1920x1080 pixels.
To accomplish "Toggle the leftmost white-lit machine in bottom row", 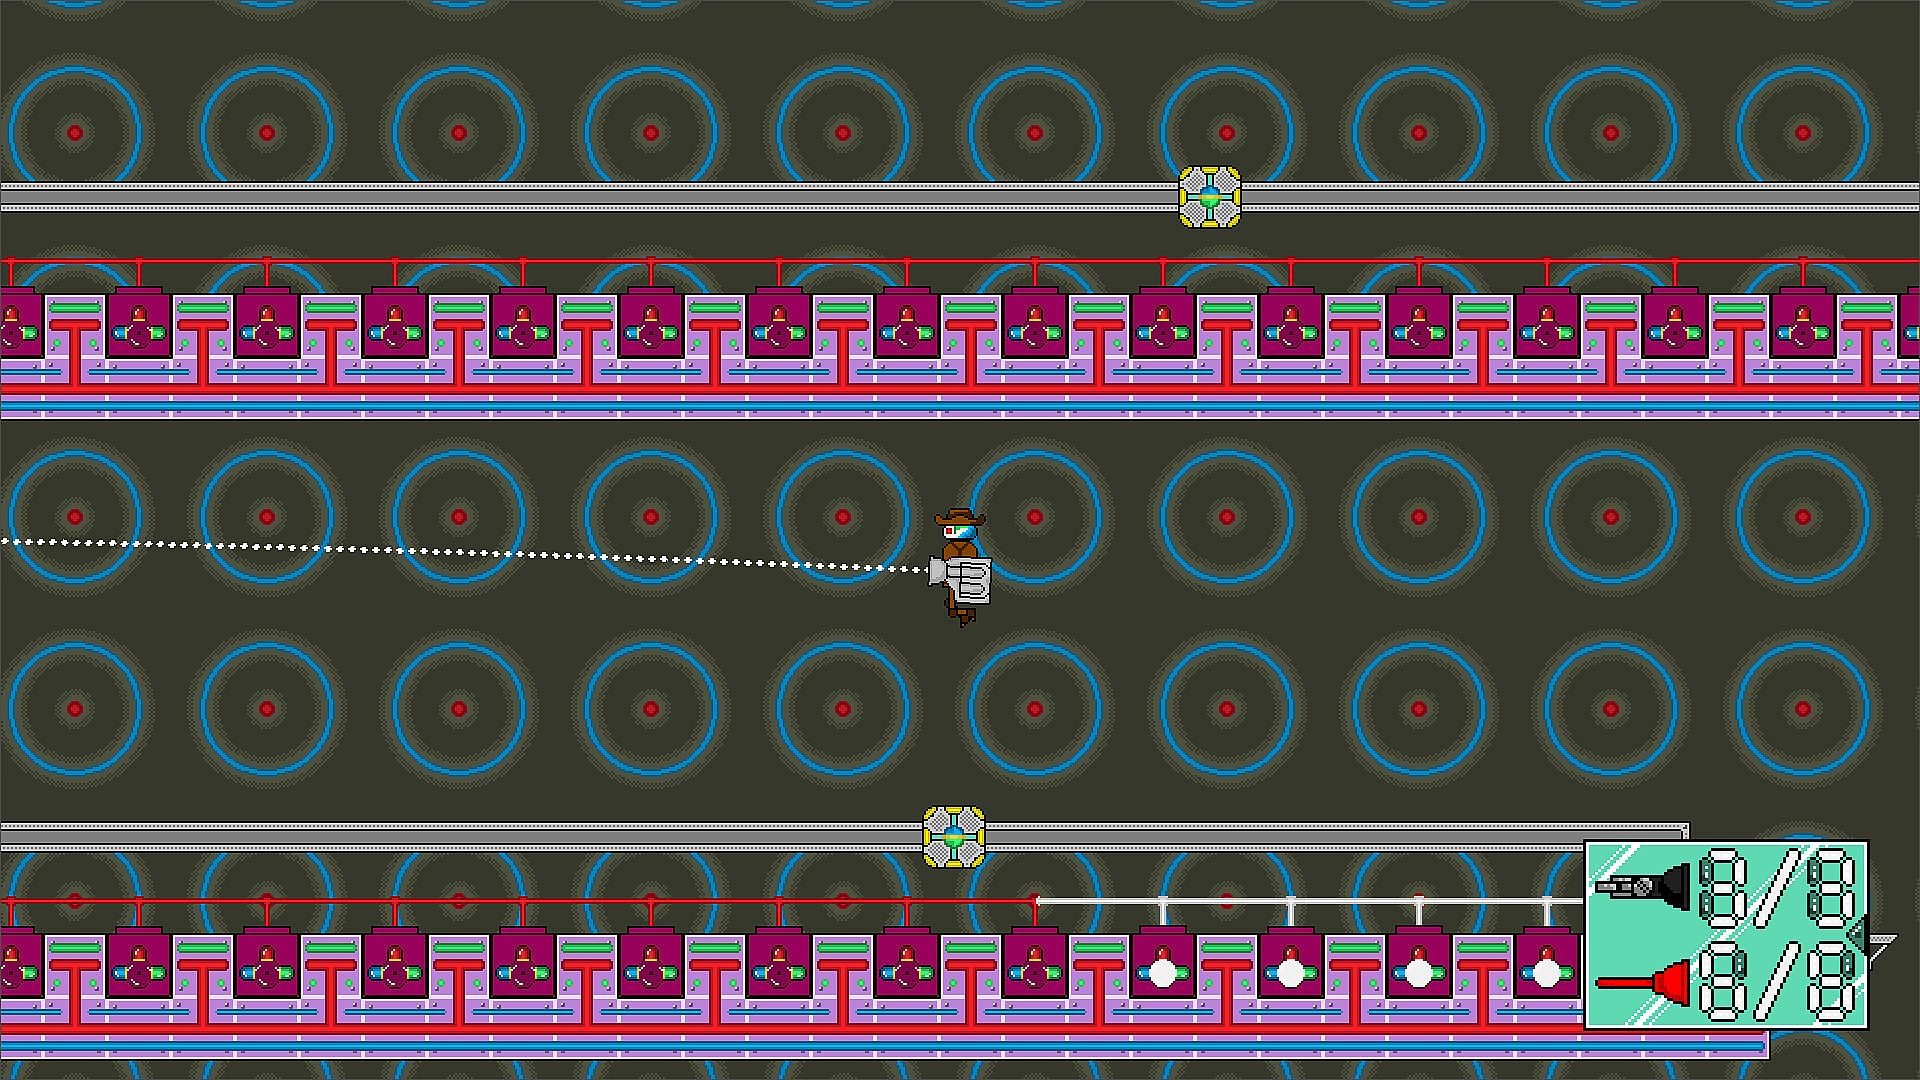I will (1162, 971).
